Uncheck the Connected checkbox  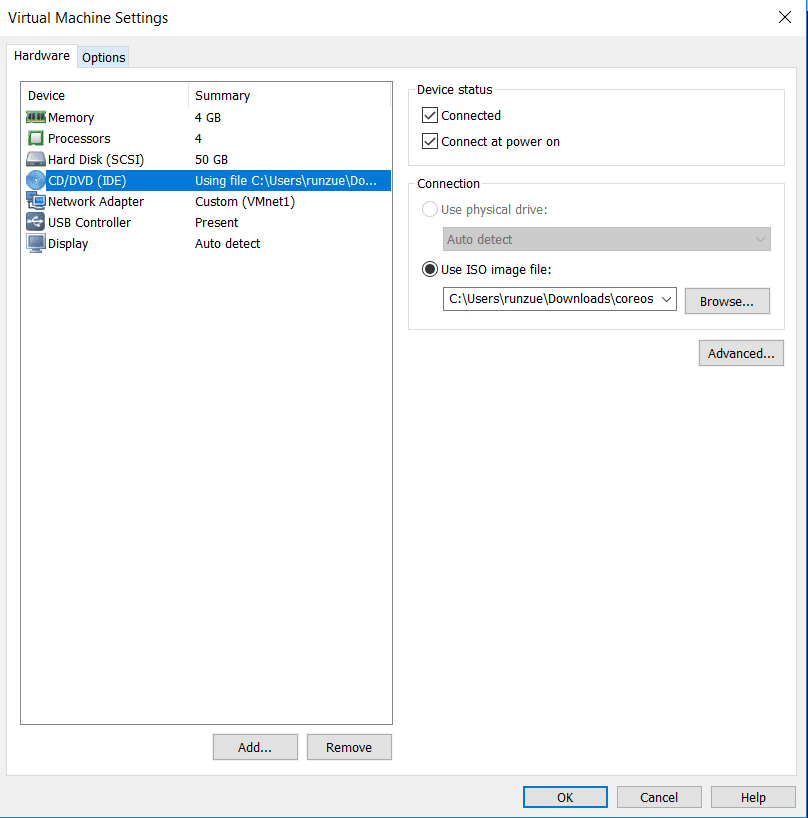click(x=429, y=115)
